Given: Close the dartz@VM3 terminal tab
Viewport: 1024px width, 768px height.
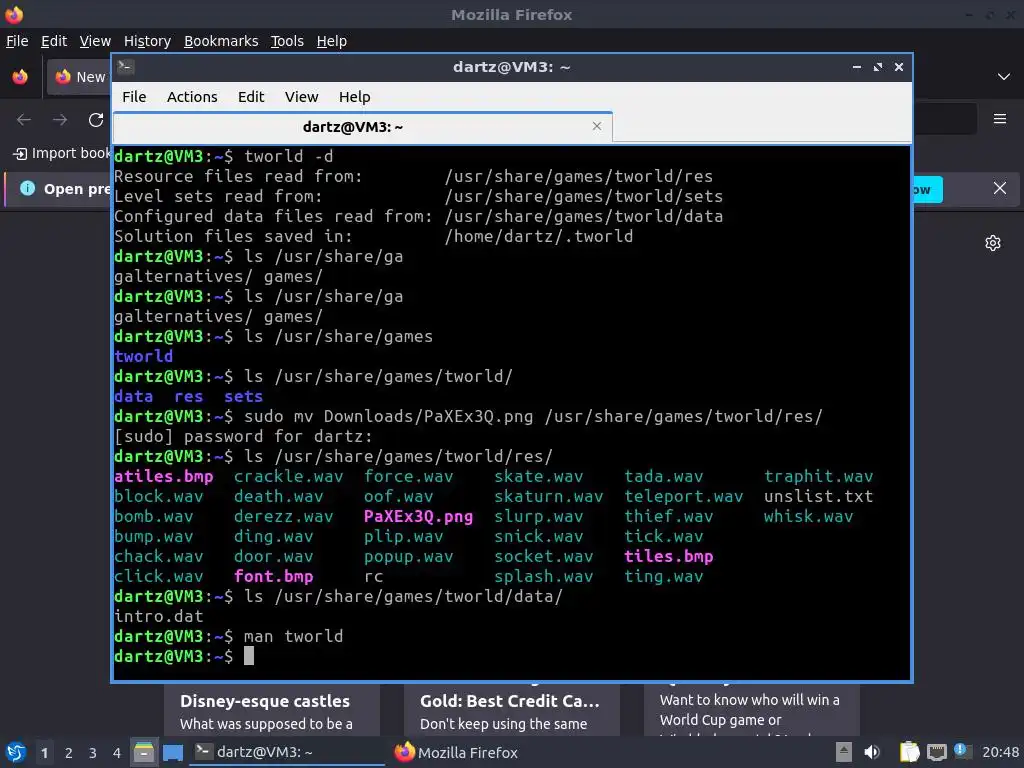Looking at the screenshot, I should coord(596,126).
